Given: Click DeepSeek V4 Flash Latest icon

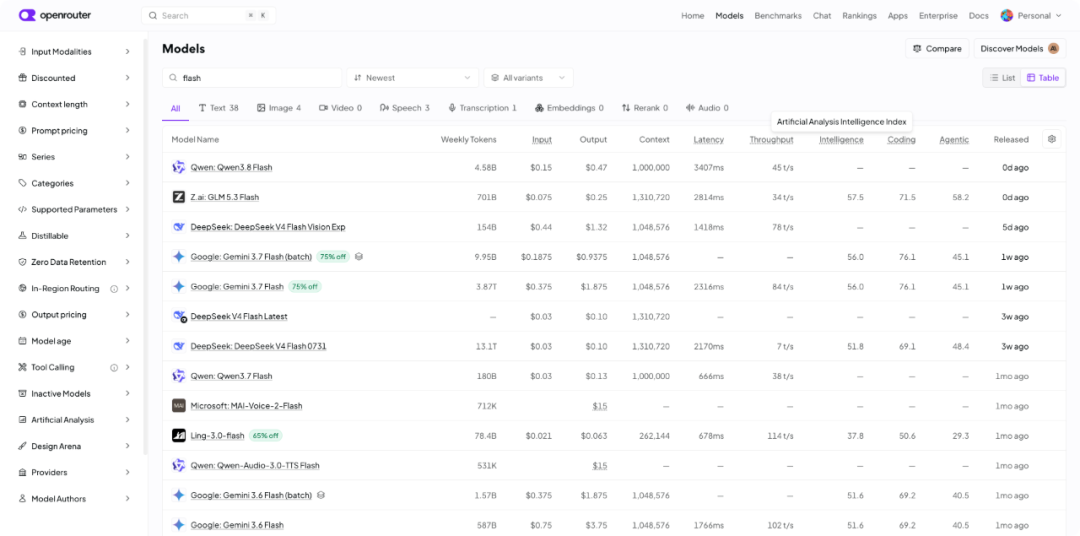Looking at the screenshot, I should [x=179, y=316].
